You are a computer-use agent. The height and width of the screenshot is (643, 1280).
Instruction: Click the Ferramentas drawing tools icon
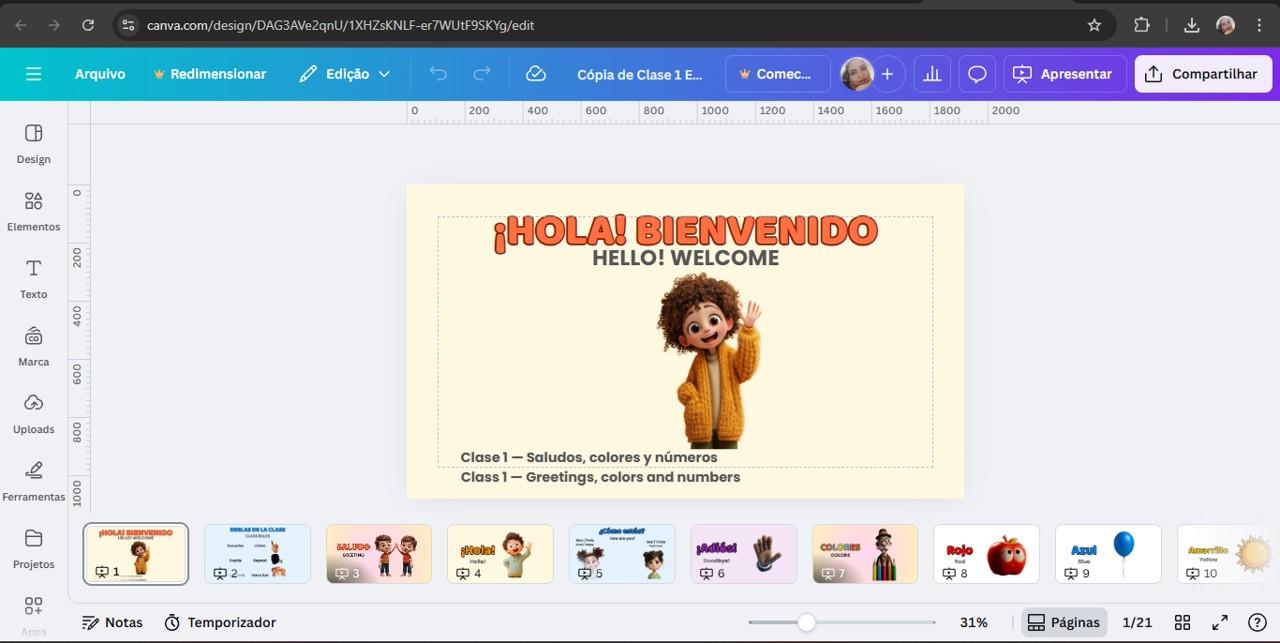[x=33, y=479]
